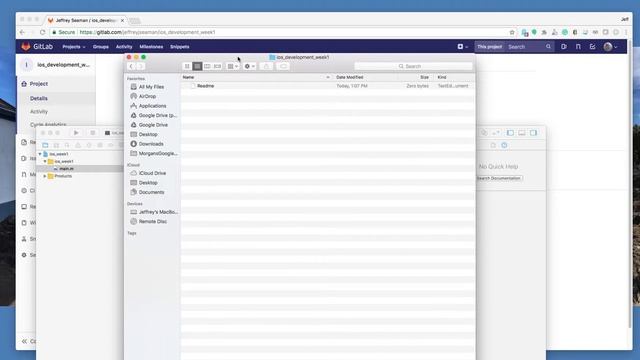Image resolution: width=640 pixels, height=360 pixels.
Task: Go forward in the Finder window
Action: [x=140, y=66]
